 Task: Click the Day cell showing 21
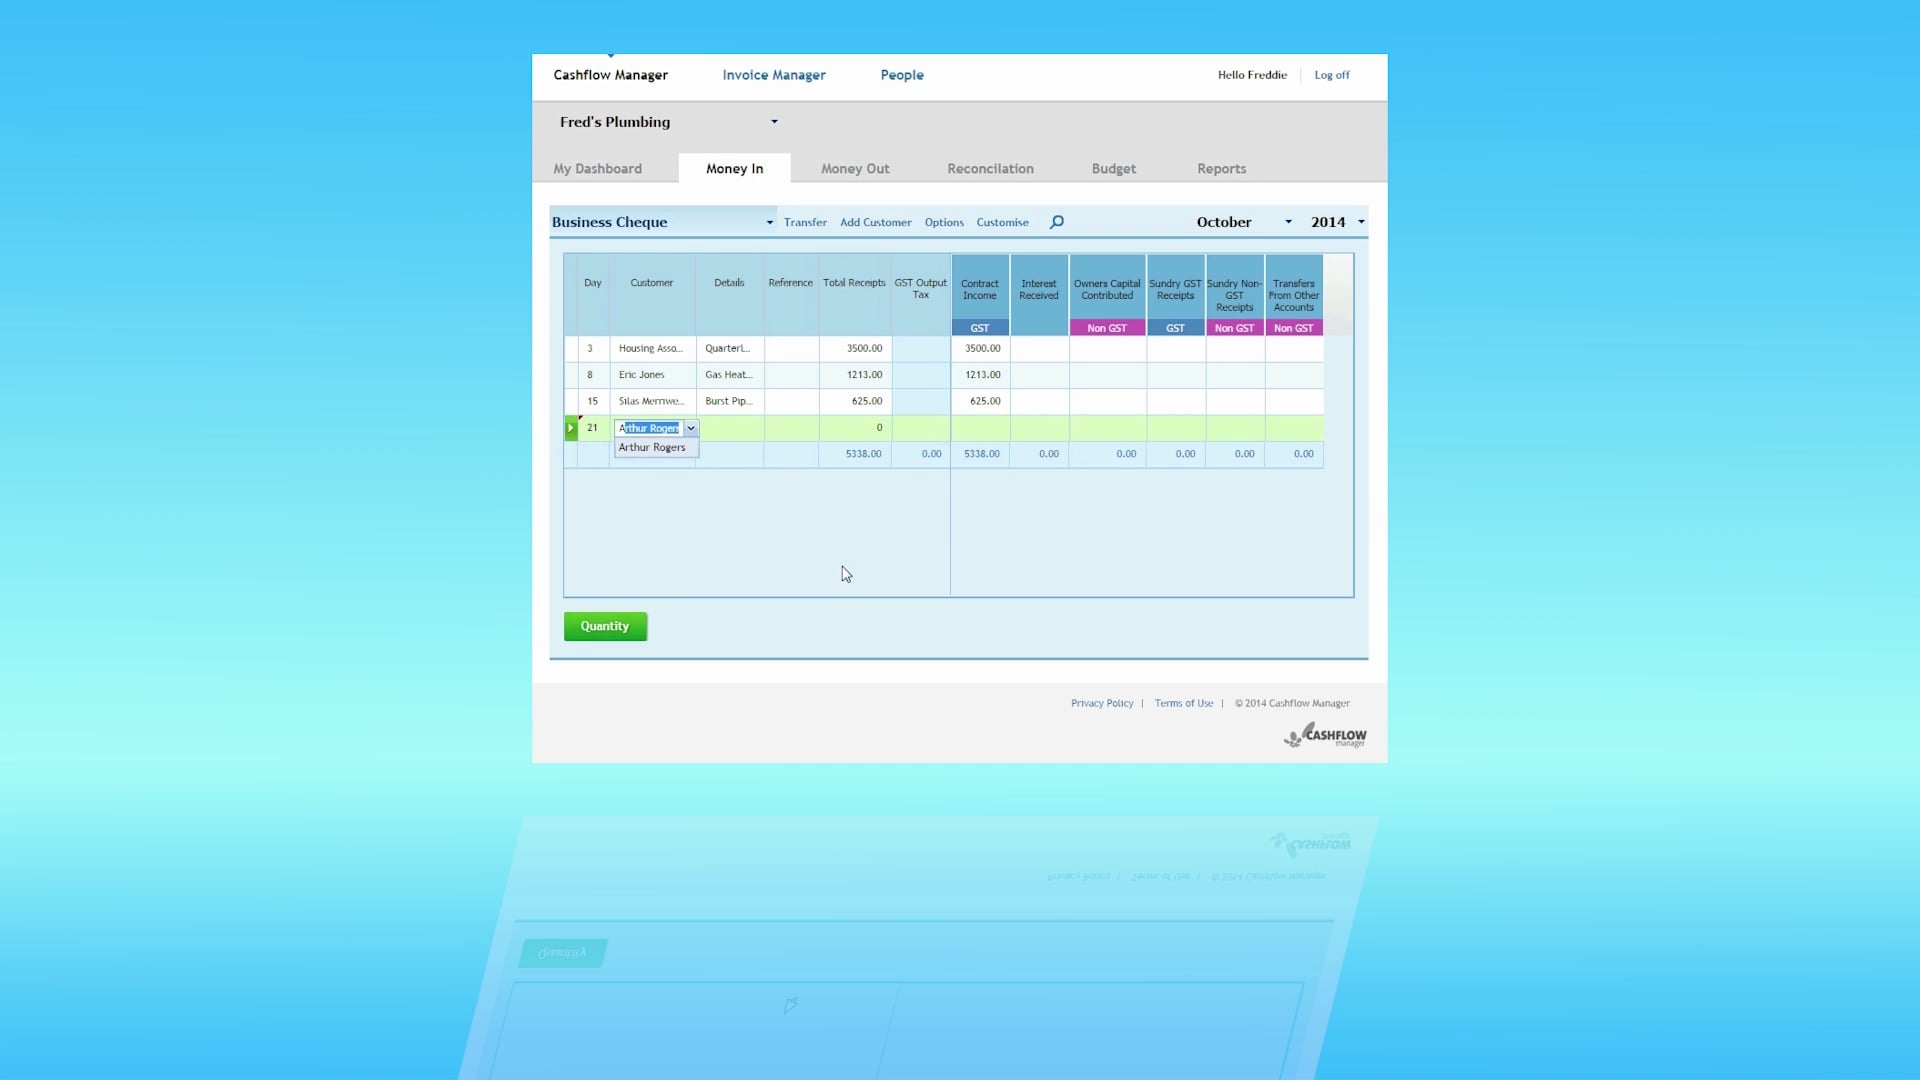[592, 428]
